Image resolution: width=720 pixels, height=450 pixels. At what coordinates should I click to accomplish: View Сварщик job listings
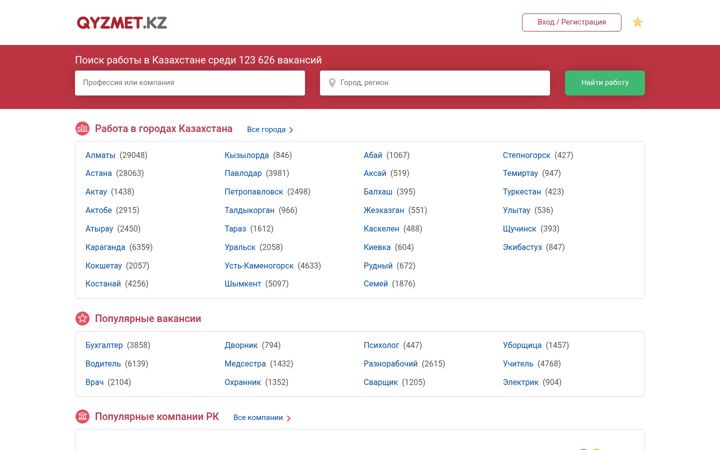[x=380, y=382]
